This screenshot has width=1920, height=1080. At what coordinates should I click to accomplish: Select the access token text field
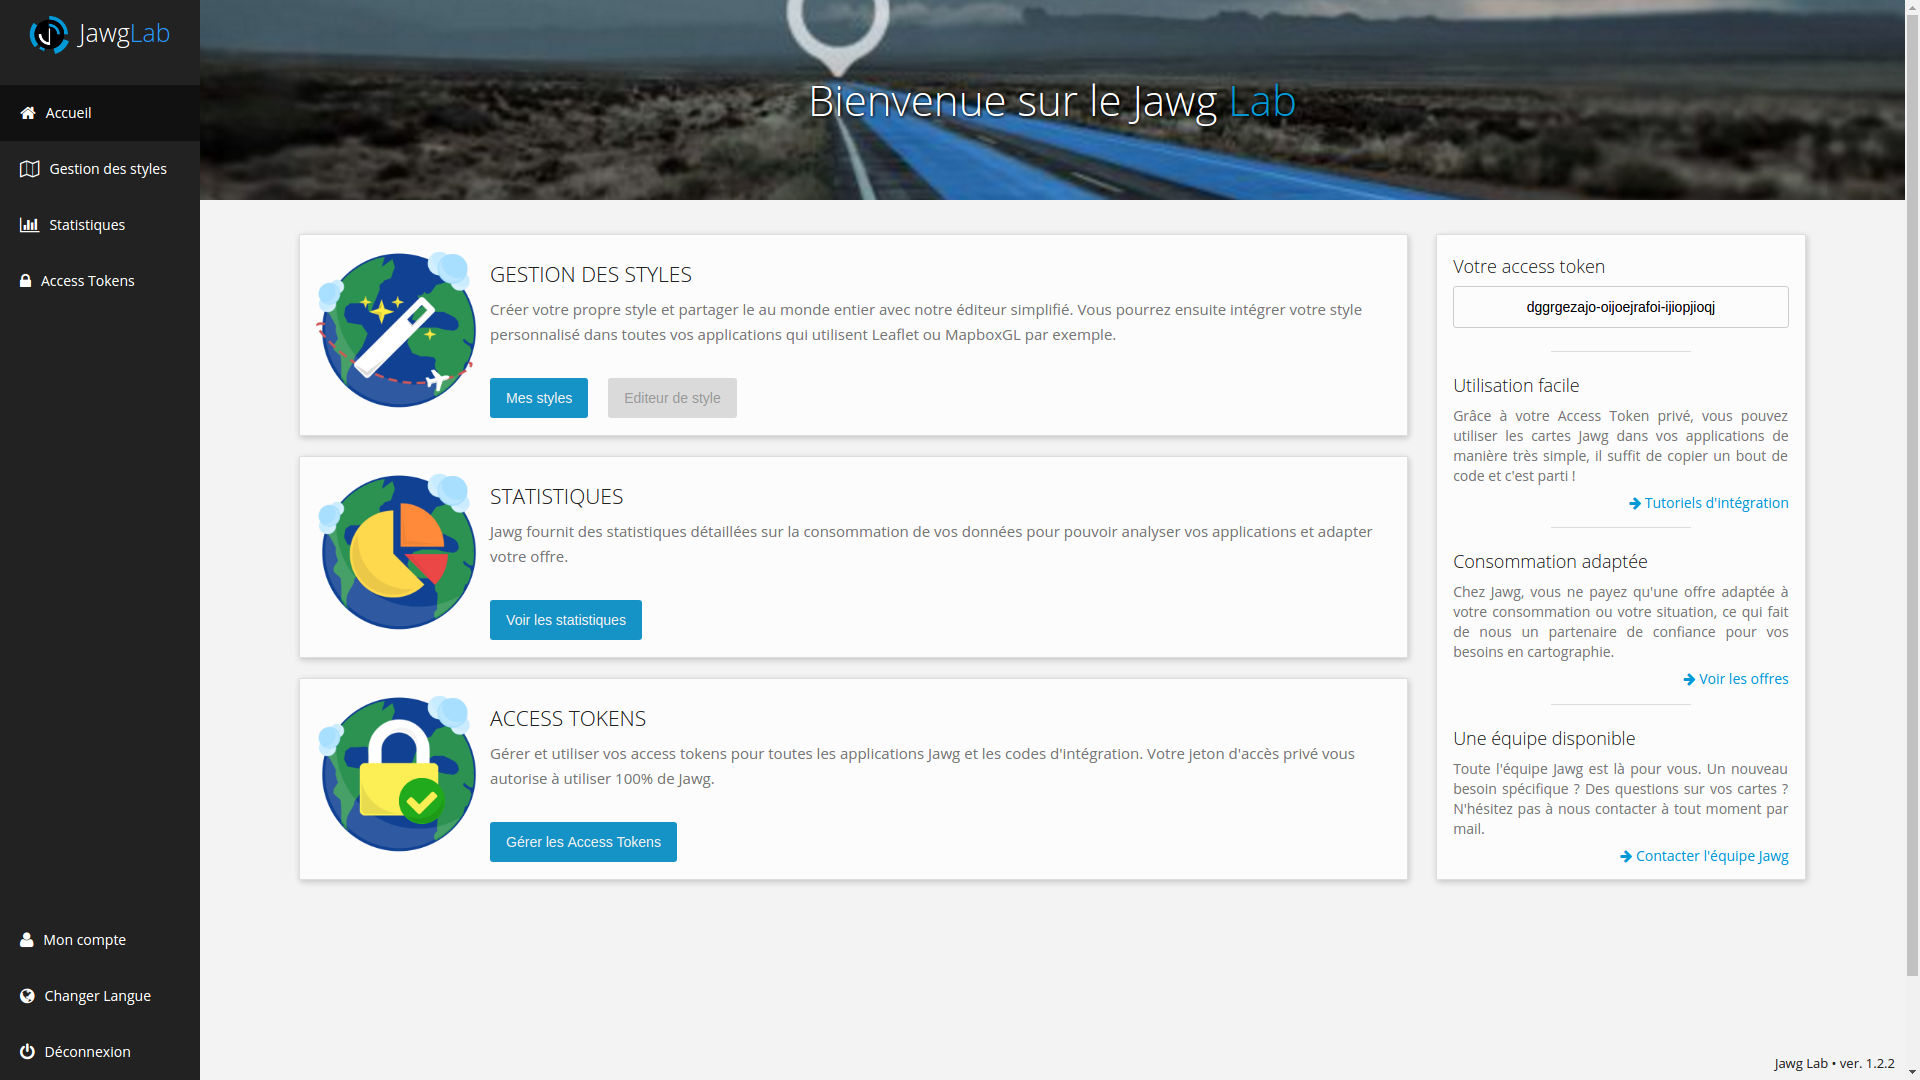[x=1621, y=307]
